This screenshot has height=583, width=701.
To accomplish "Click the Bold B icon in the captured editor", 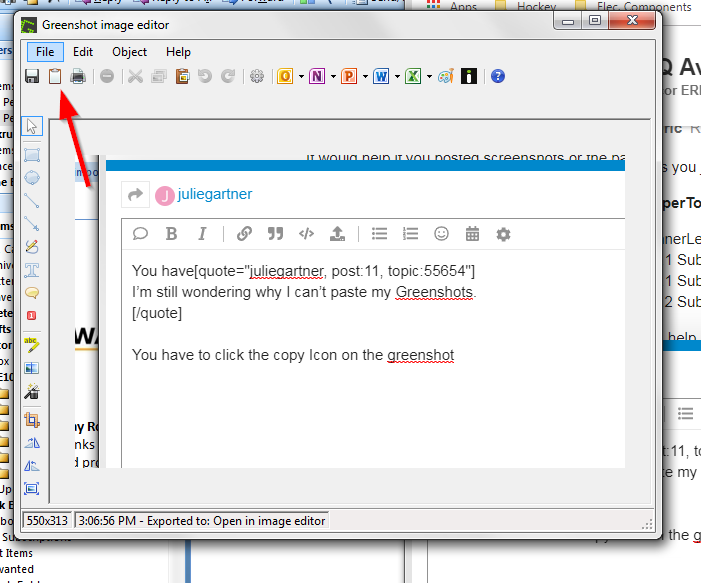I will (171, 234).
